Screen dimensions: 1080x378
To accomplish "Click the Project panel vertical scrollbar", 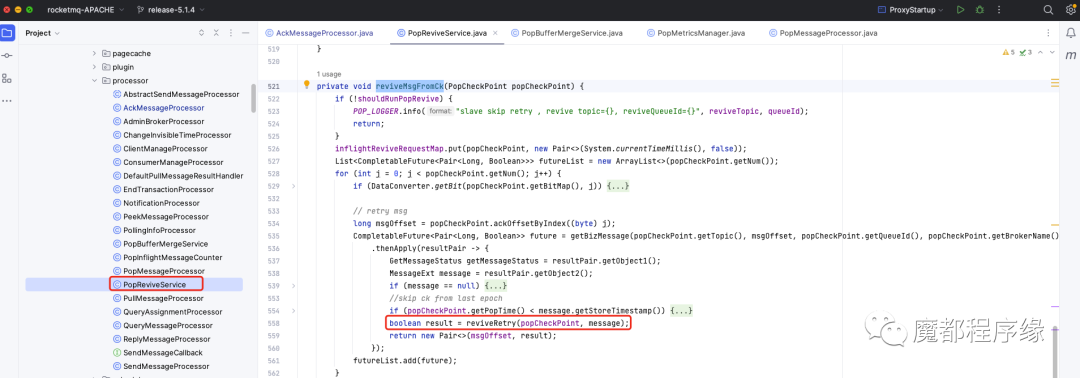I will click(x=253, y=98).
